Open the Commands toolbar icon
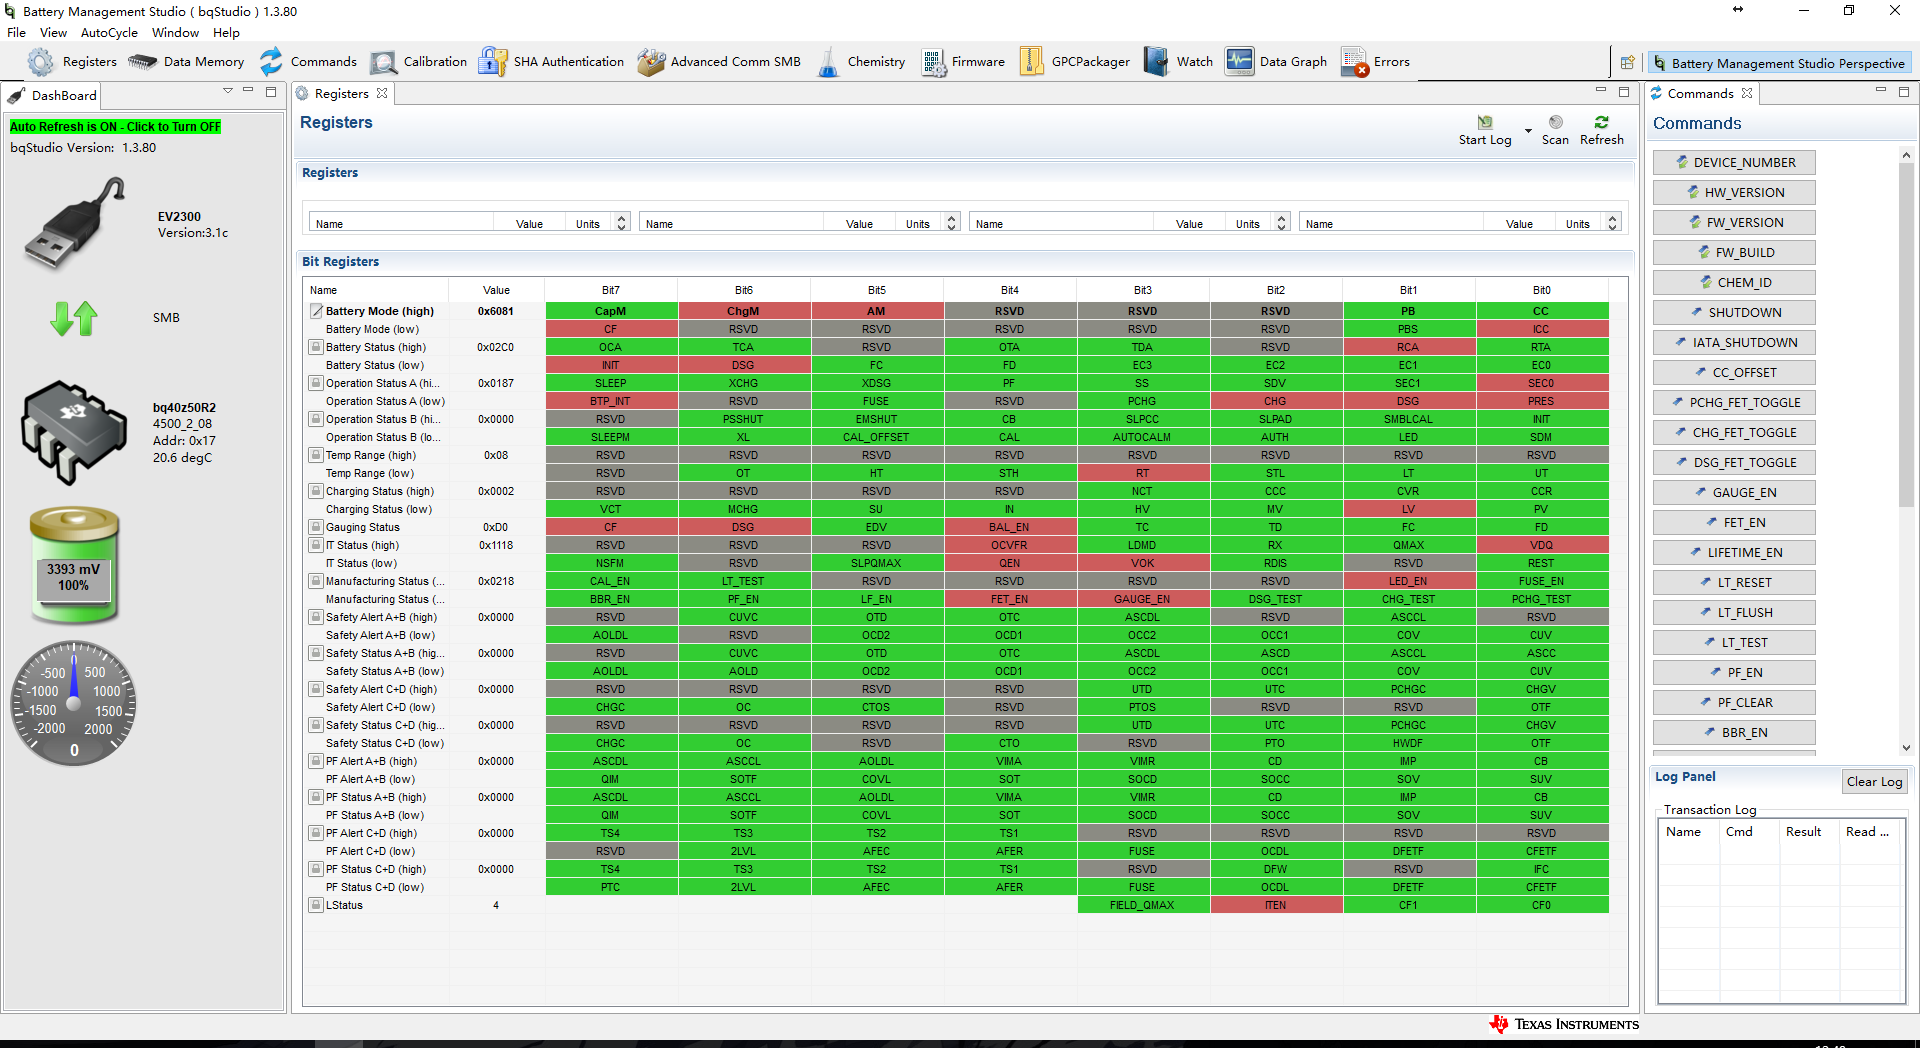The height and width of the screenshot is (1048, 1920). point(271,62)
